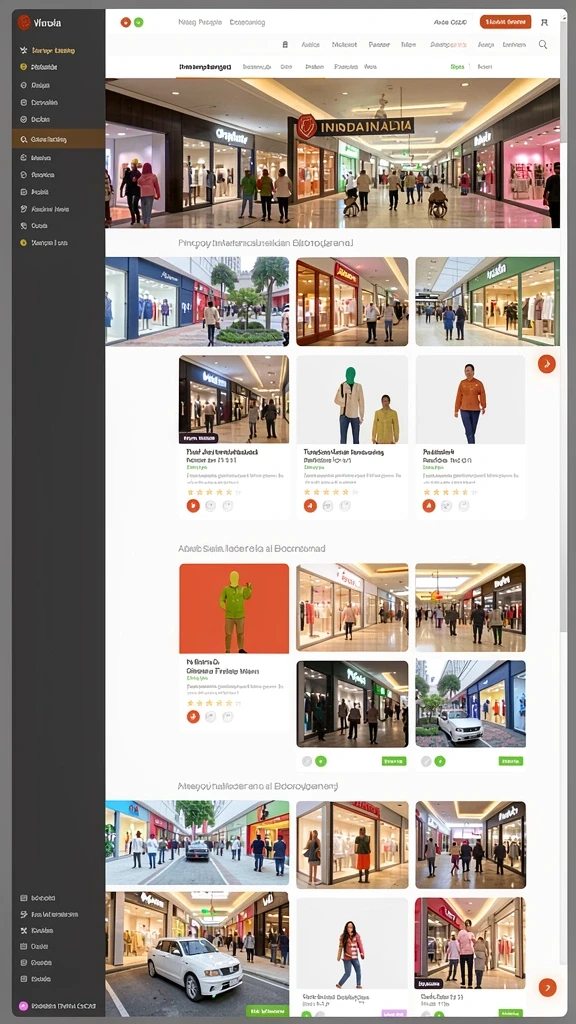The width and height of the screenshot is (576, 1024).
Task: Click the orange round arrow button beside the first card row
Action: (547, 364)
